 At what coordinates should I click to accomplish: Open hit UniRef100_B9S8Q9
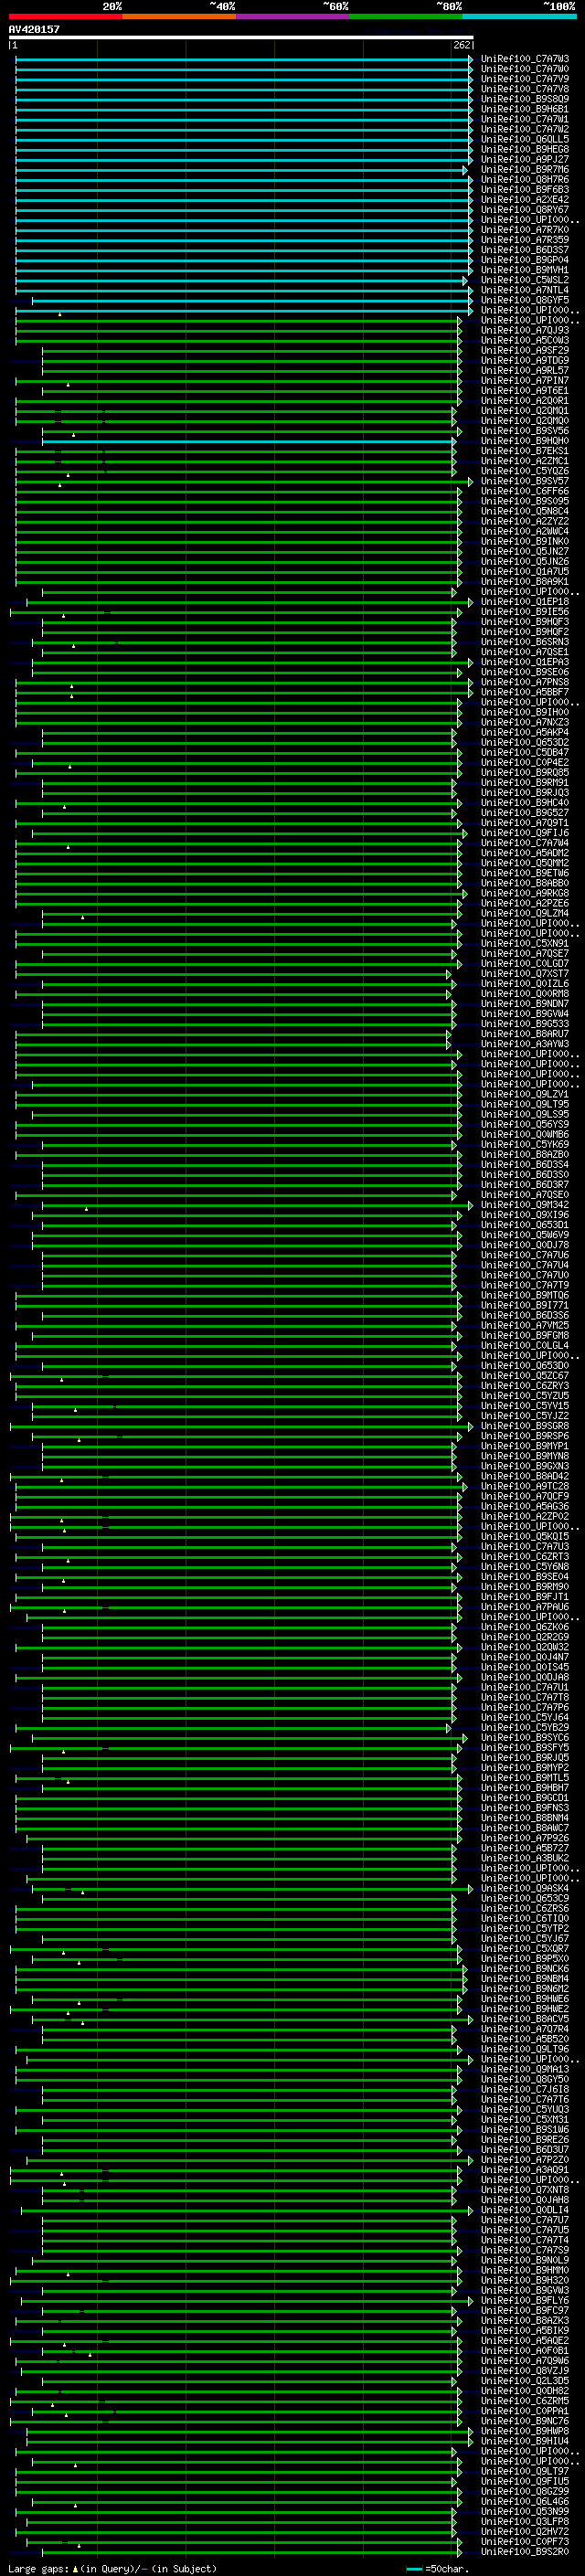[525, 99]
